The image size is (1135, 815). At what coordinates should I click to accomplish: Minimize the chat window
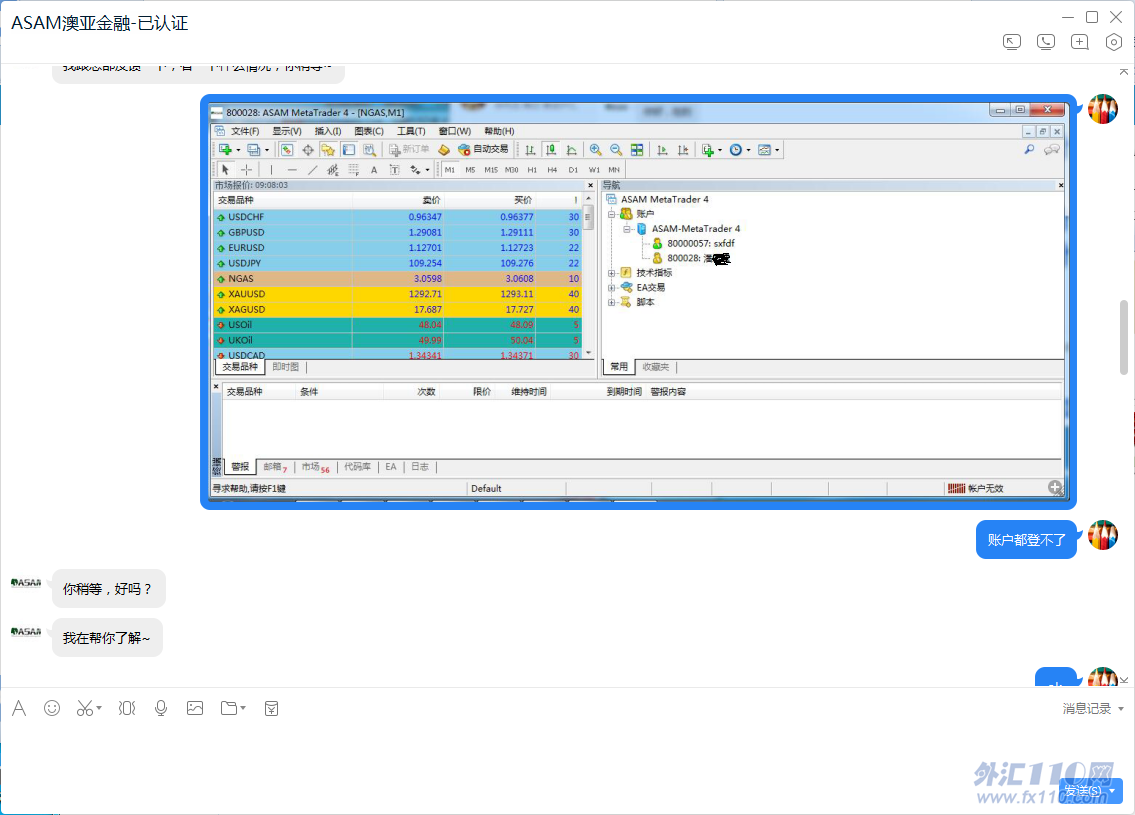pos(1068,17)
